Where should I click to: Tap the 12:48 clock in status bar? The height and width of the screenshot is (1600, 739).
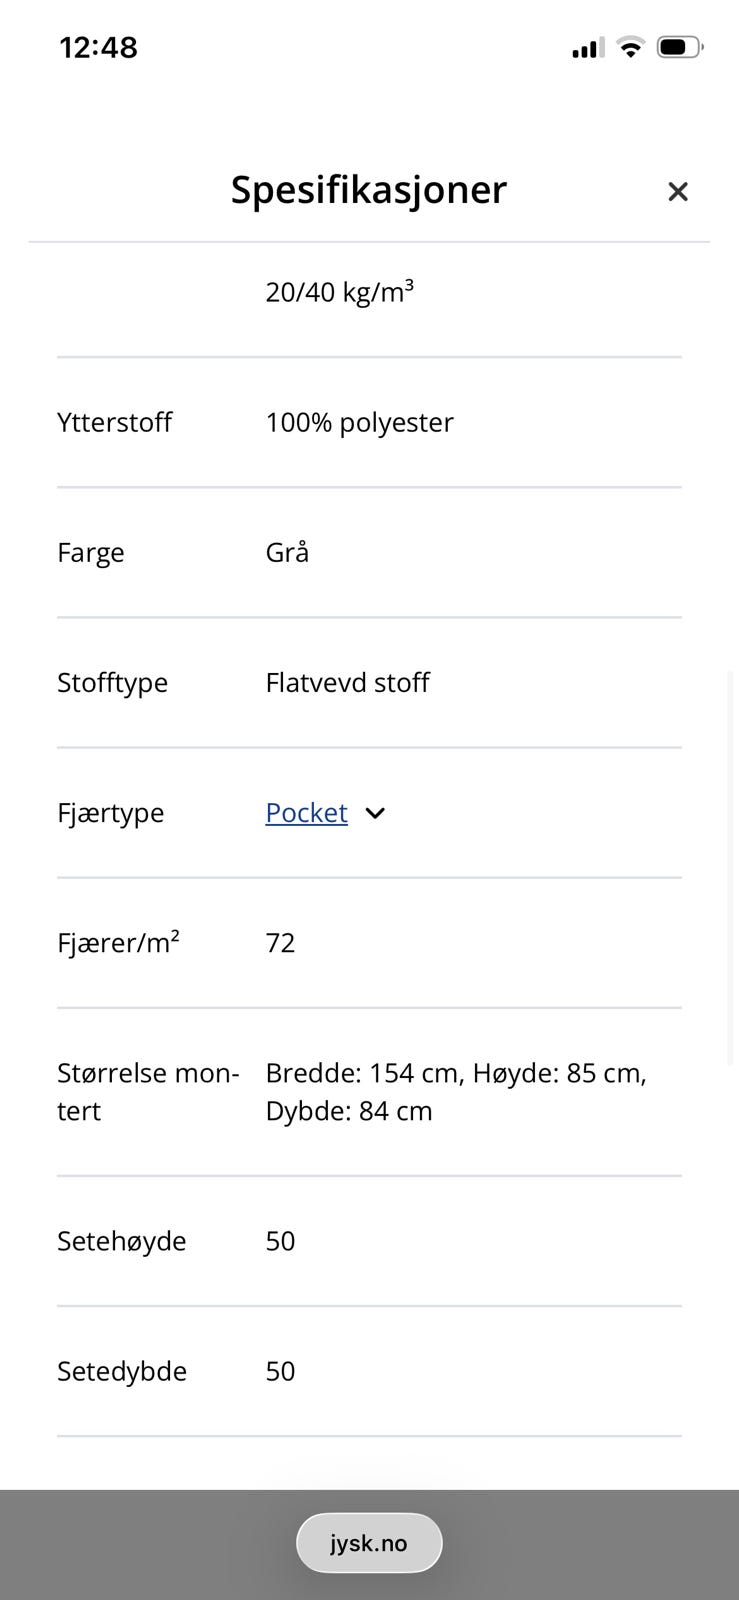tap(99, 47)
